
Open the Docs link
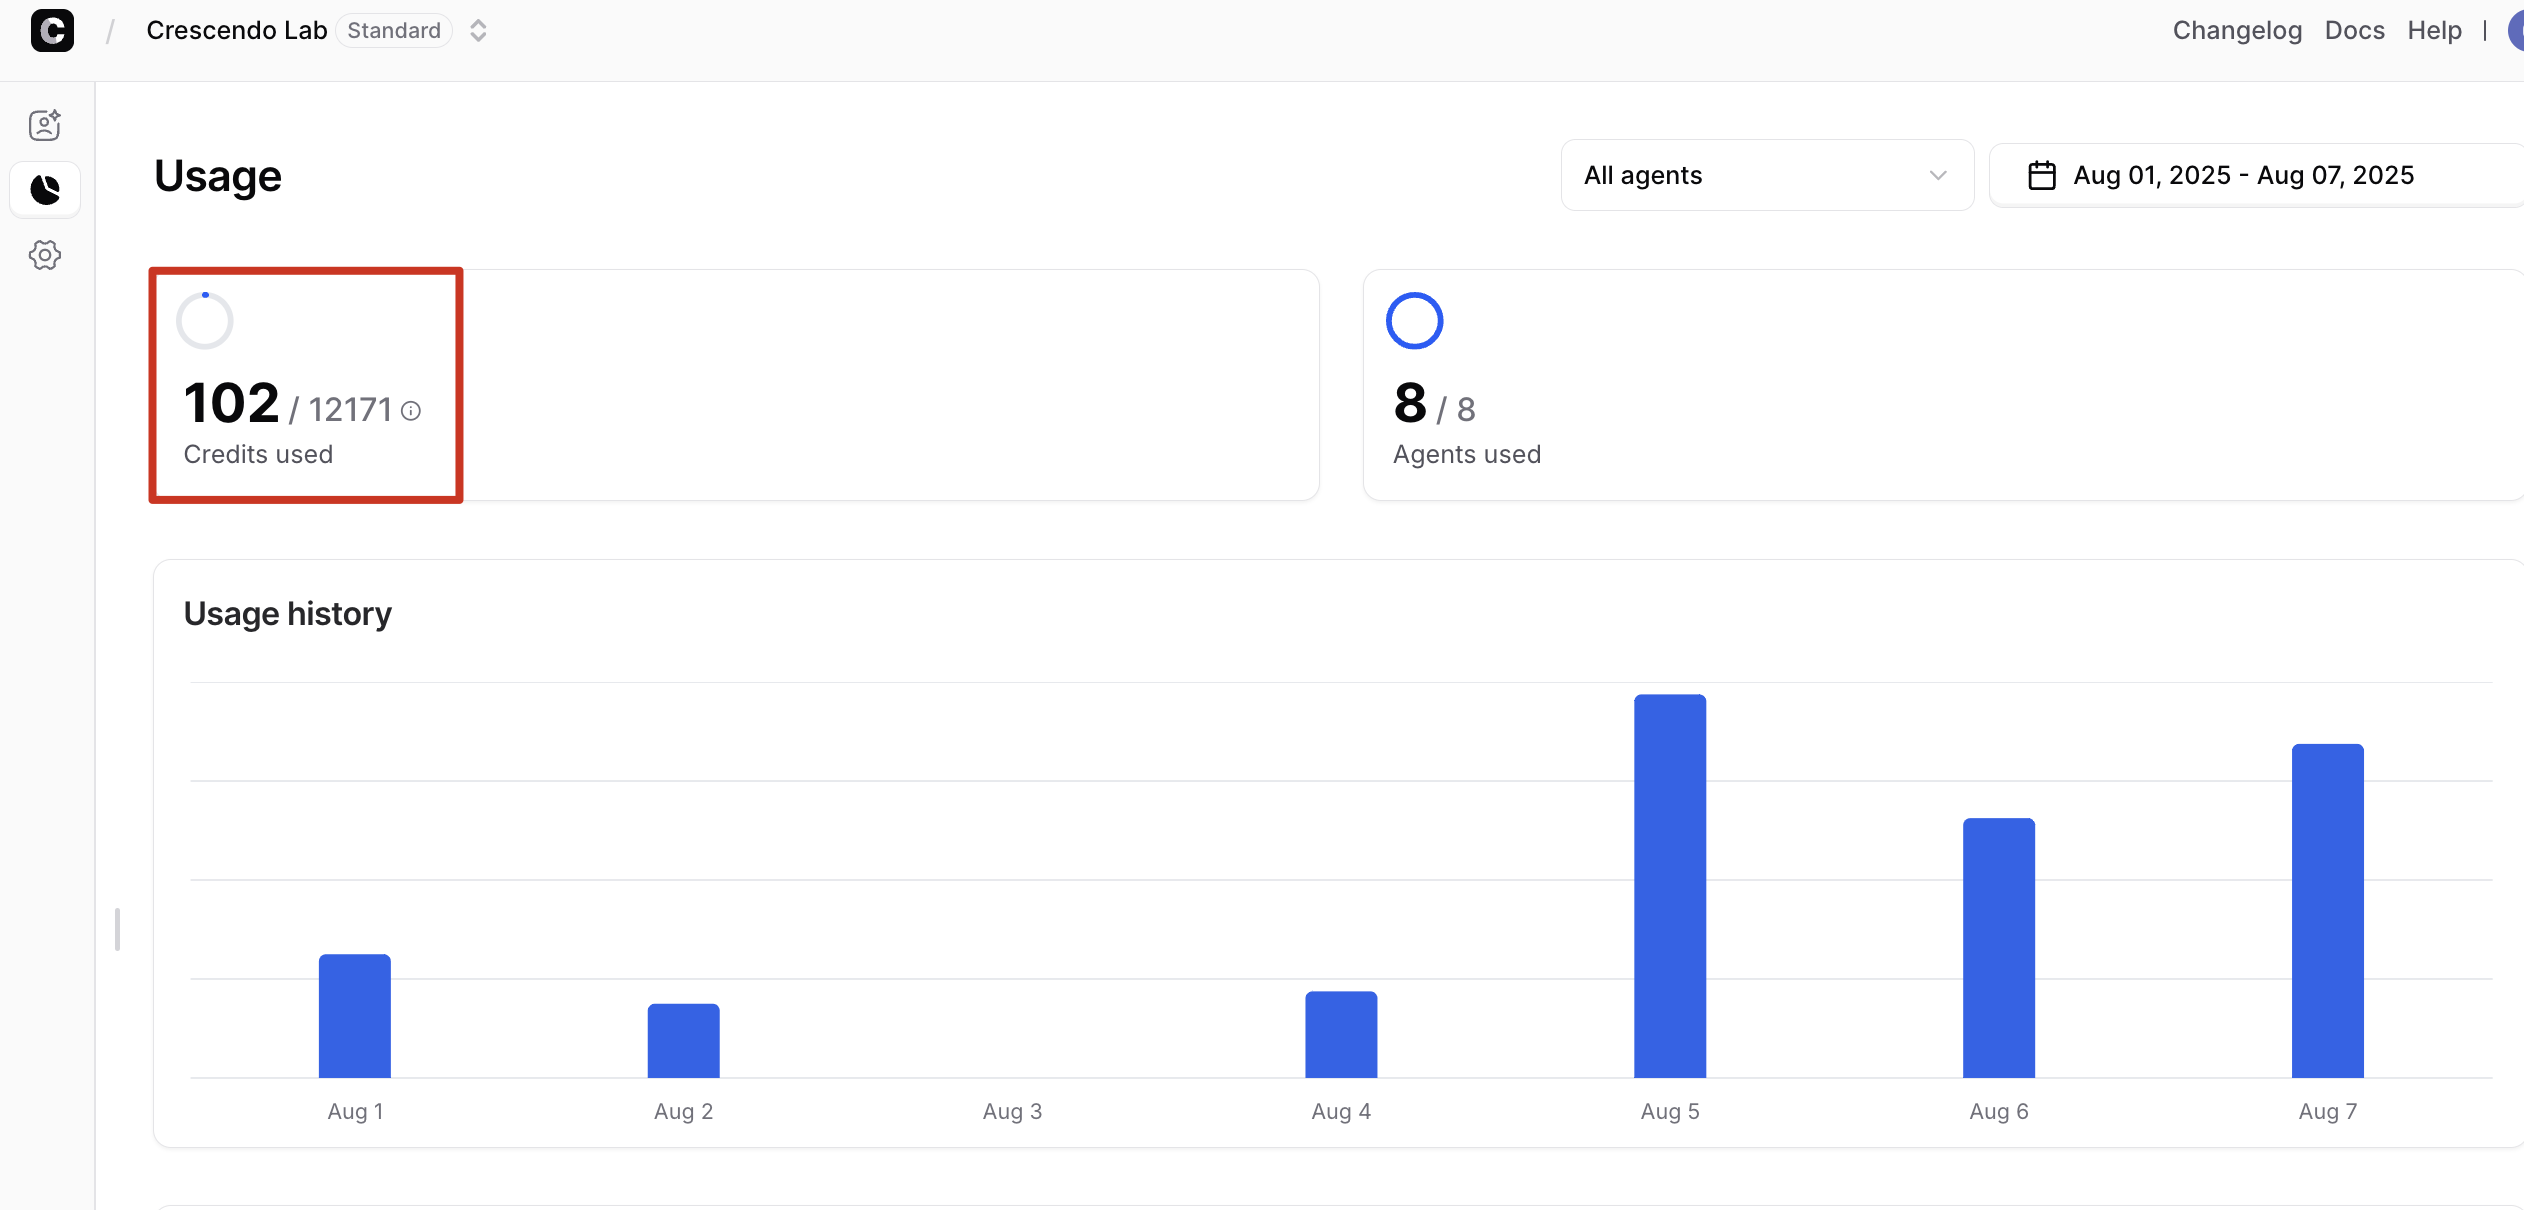[2354, 31]
